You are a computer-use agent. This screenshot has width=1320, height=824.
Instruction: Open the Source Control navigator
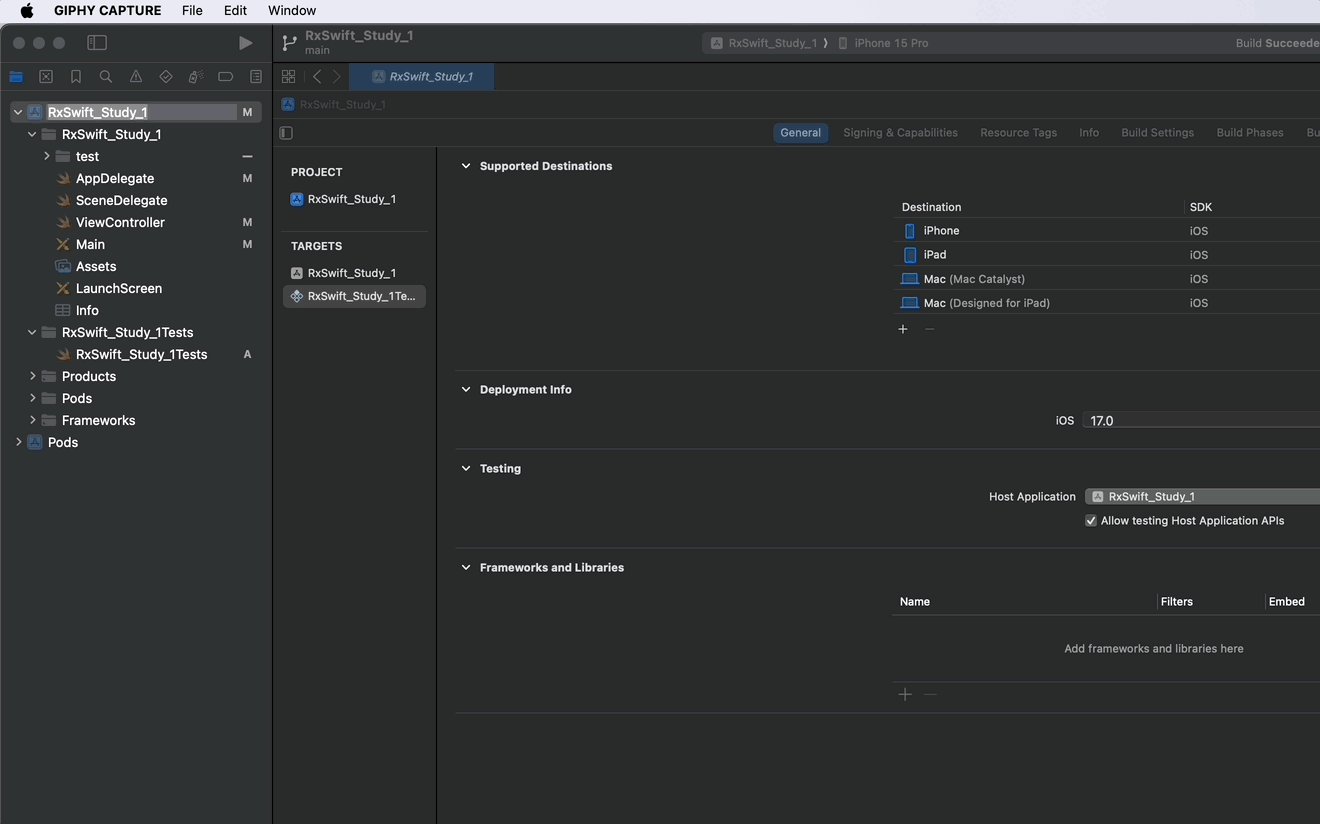[x=46, y=77]
